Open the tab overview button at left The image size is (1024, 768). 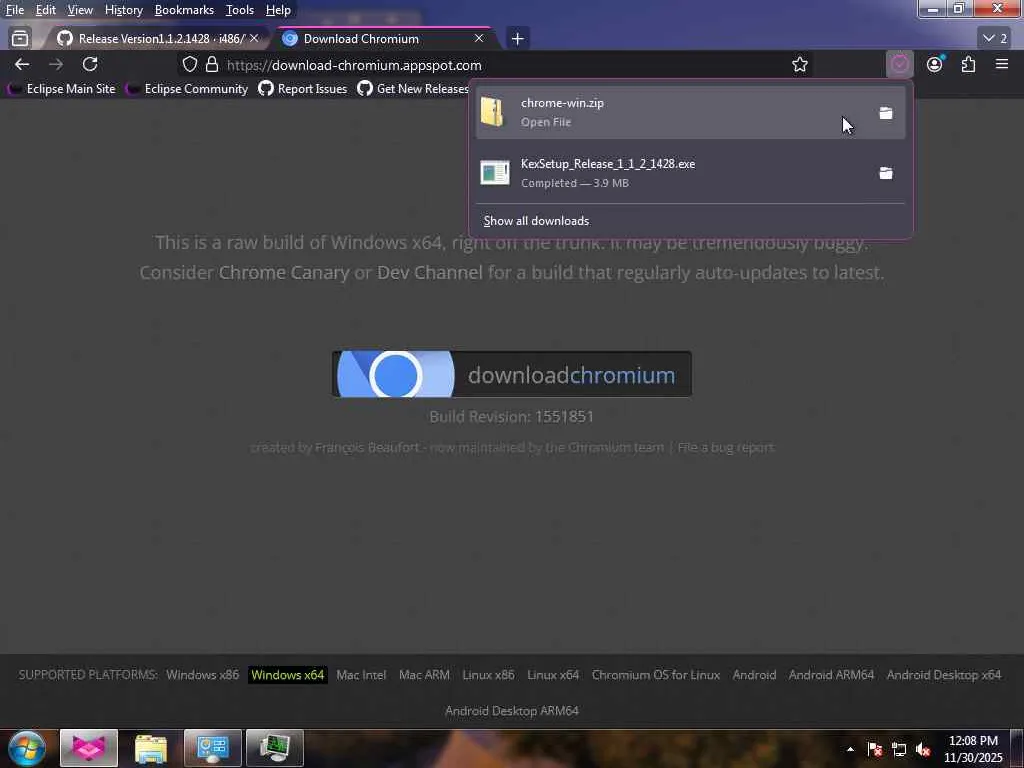(20, 39)
